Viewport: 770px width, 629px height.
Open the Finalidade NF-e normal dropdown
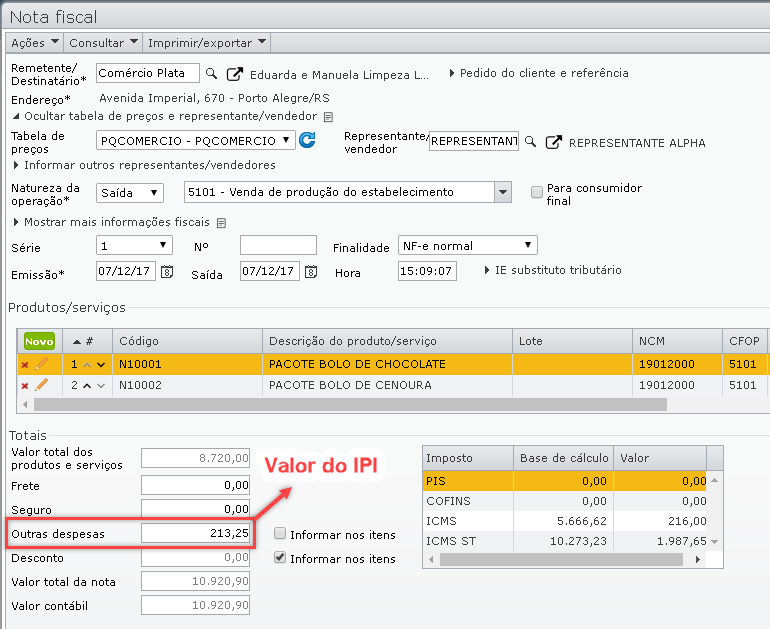coord(467,245)
